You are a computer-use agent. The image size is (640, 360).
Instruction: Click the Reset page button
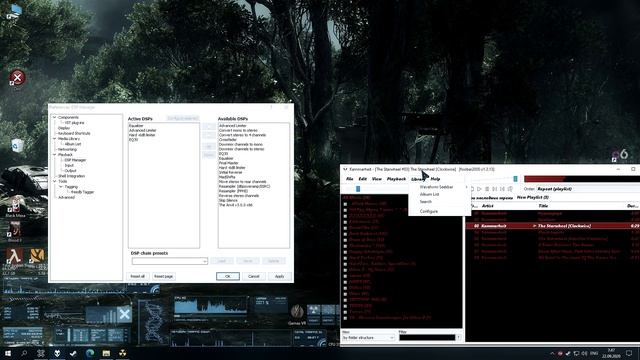pyautogui.click(x=163, y=276)
